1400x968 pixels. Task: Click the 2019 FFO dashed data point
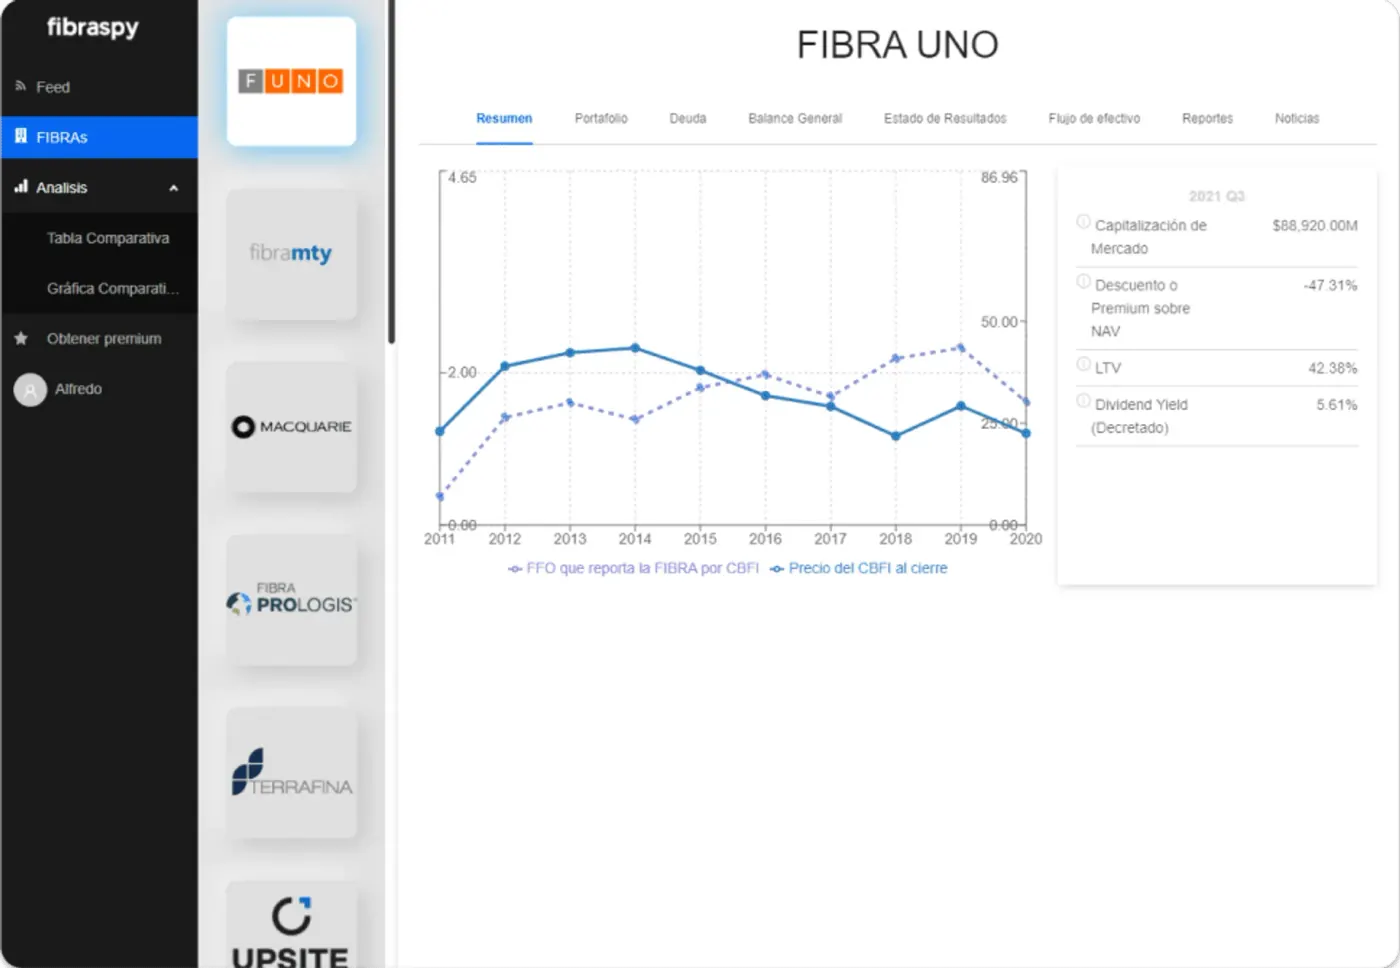tap(961, 348)
